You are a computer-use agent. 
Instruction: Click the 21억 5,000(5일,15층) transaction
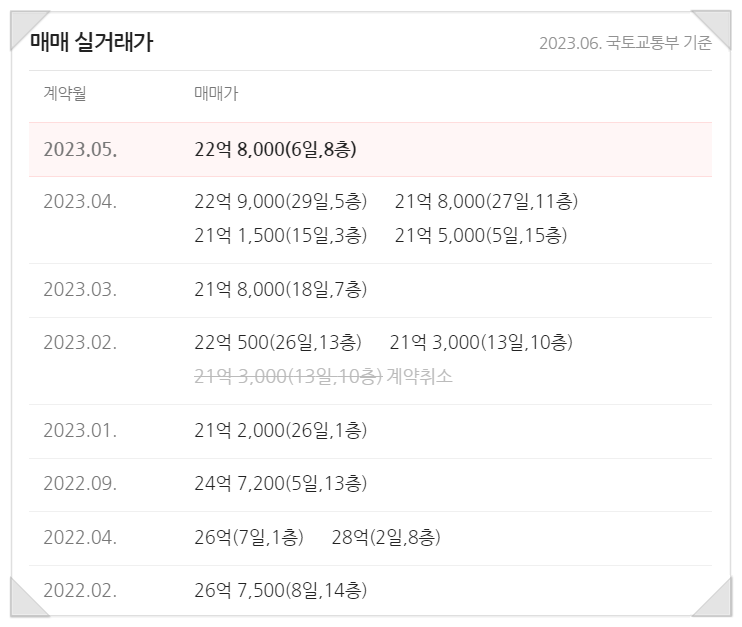click(481, 236)
